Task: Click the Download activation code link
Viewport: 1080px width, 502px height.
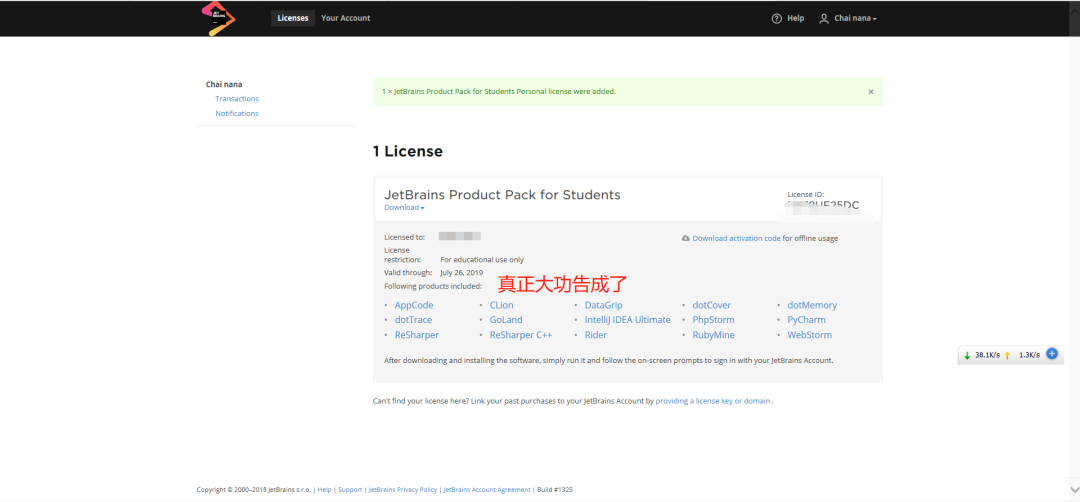Action: 736,238
